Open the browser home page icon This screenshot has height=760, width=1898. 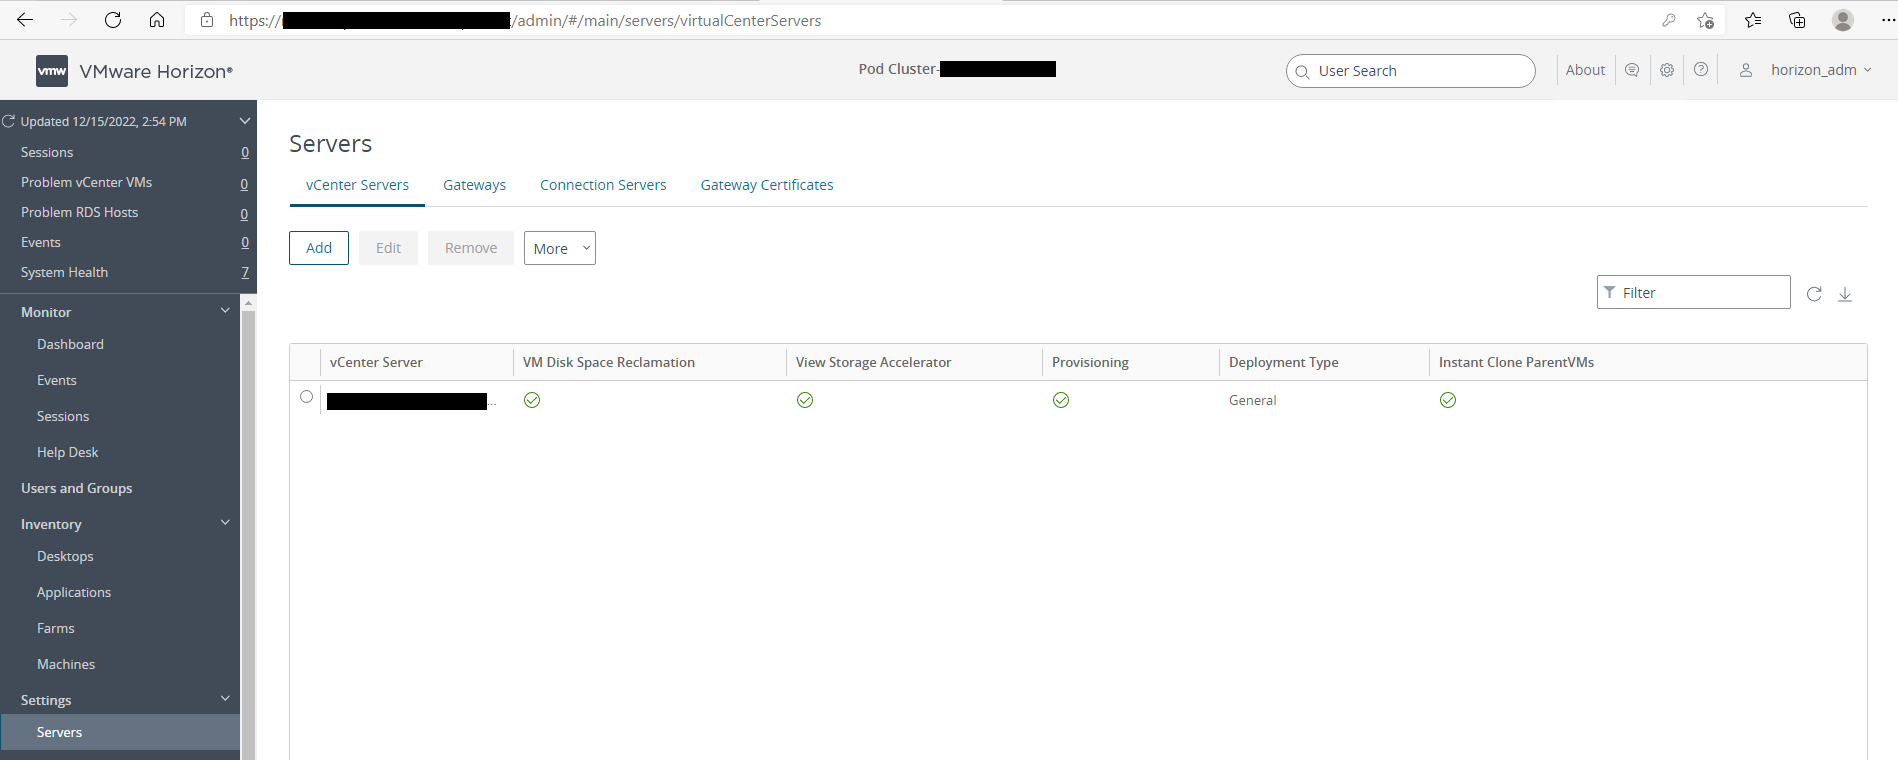157,20
